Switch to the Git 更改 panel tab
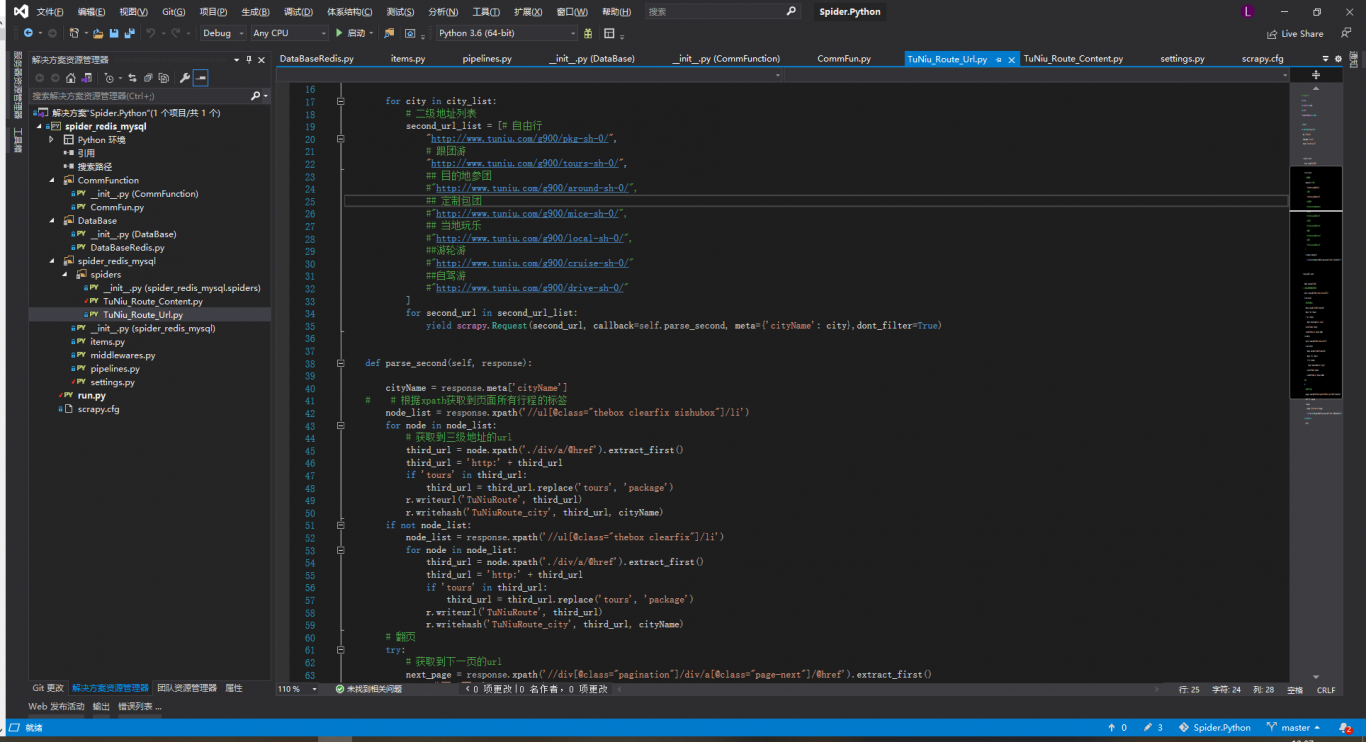Viewport: 1366px width, 742px height. pyautogui.click(x=48, y=688)
